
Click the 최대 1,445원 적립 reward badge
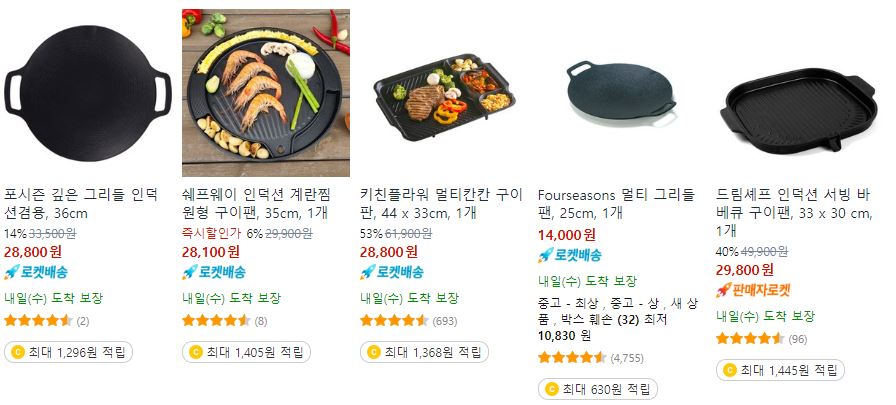point(780,370)
